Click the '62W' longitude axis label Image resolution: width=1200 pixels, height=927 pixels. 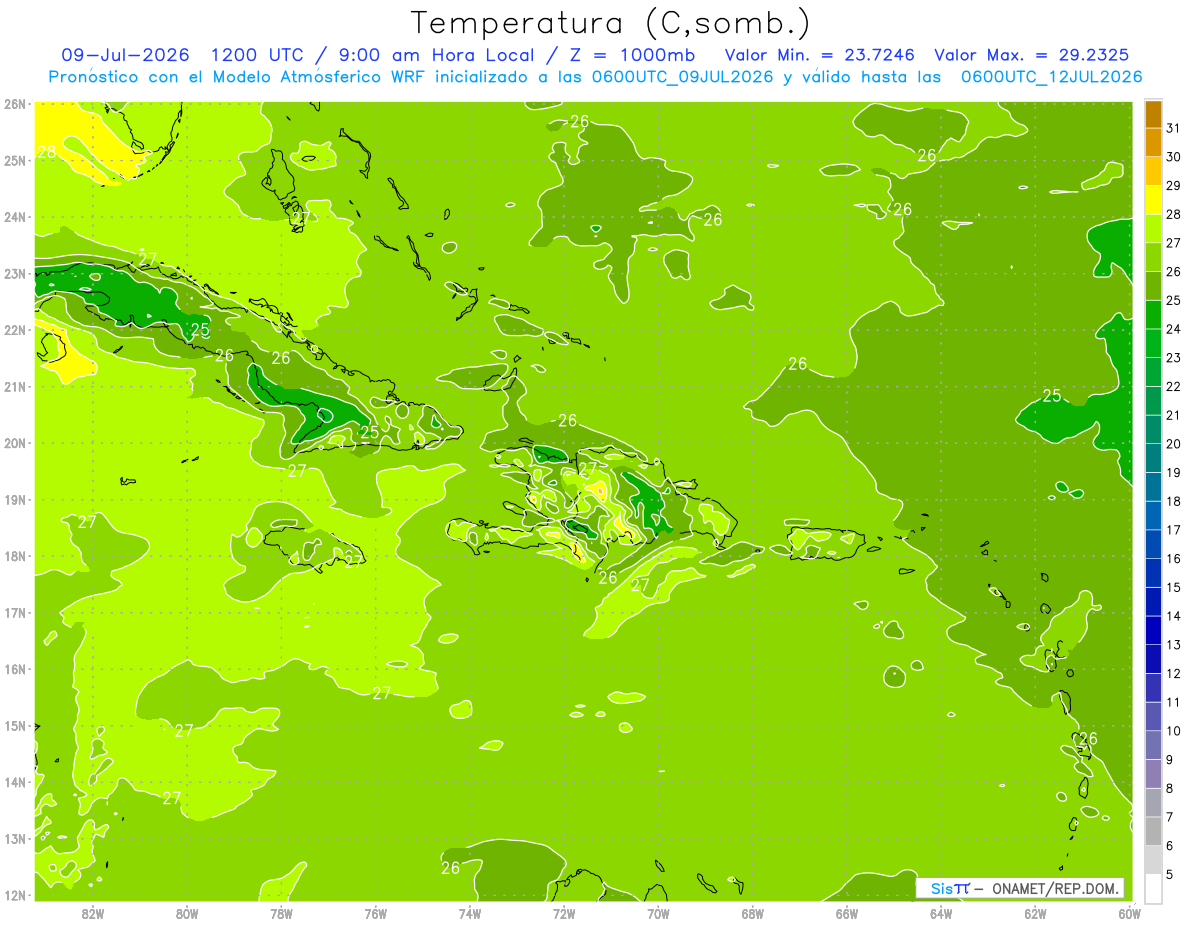[x=1035, y=913]
